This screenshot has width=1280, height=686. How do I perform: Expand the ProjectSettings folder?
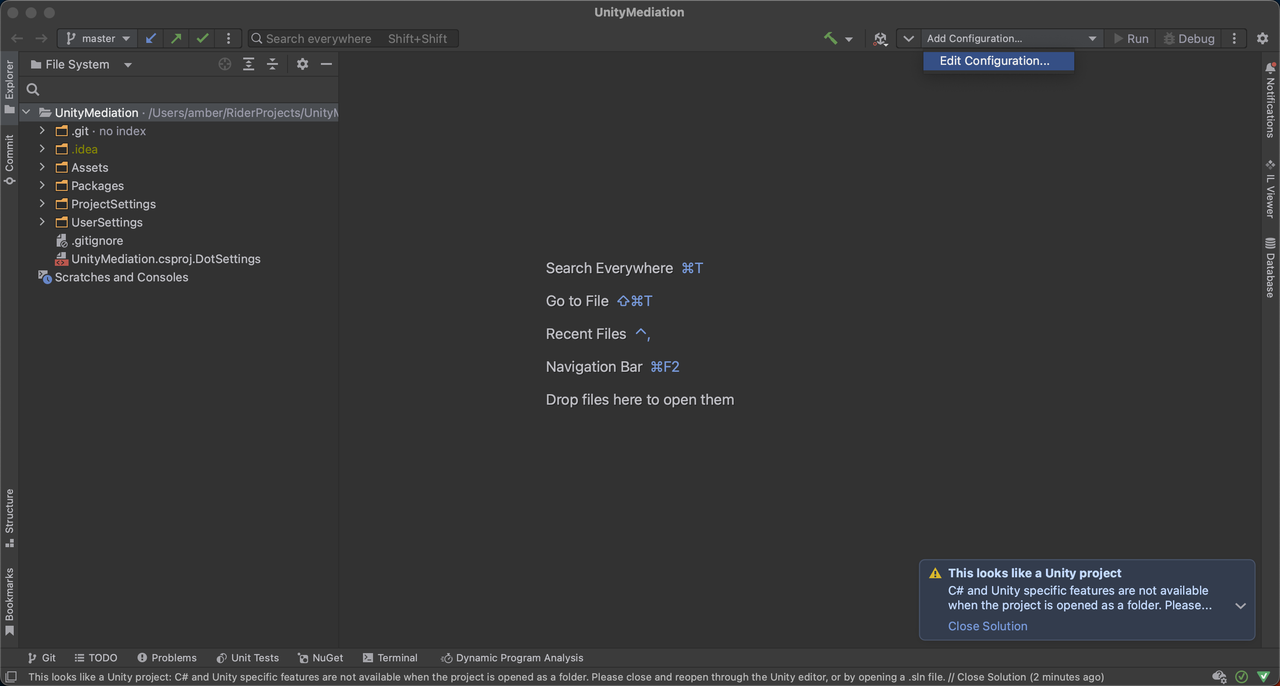[42, 204]
